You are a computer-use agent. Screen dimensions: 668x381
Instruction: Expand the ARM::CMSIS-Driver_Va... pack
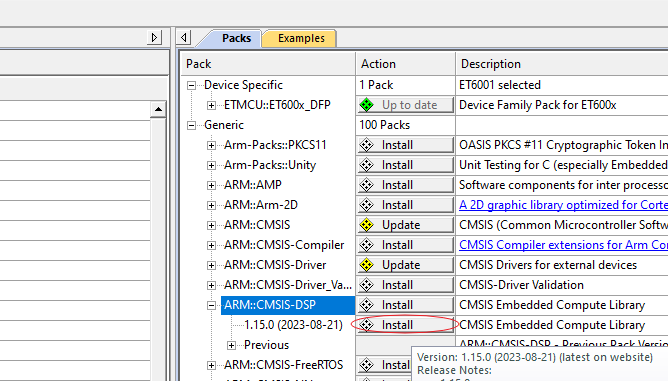pos(211,286)
